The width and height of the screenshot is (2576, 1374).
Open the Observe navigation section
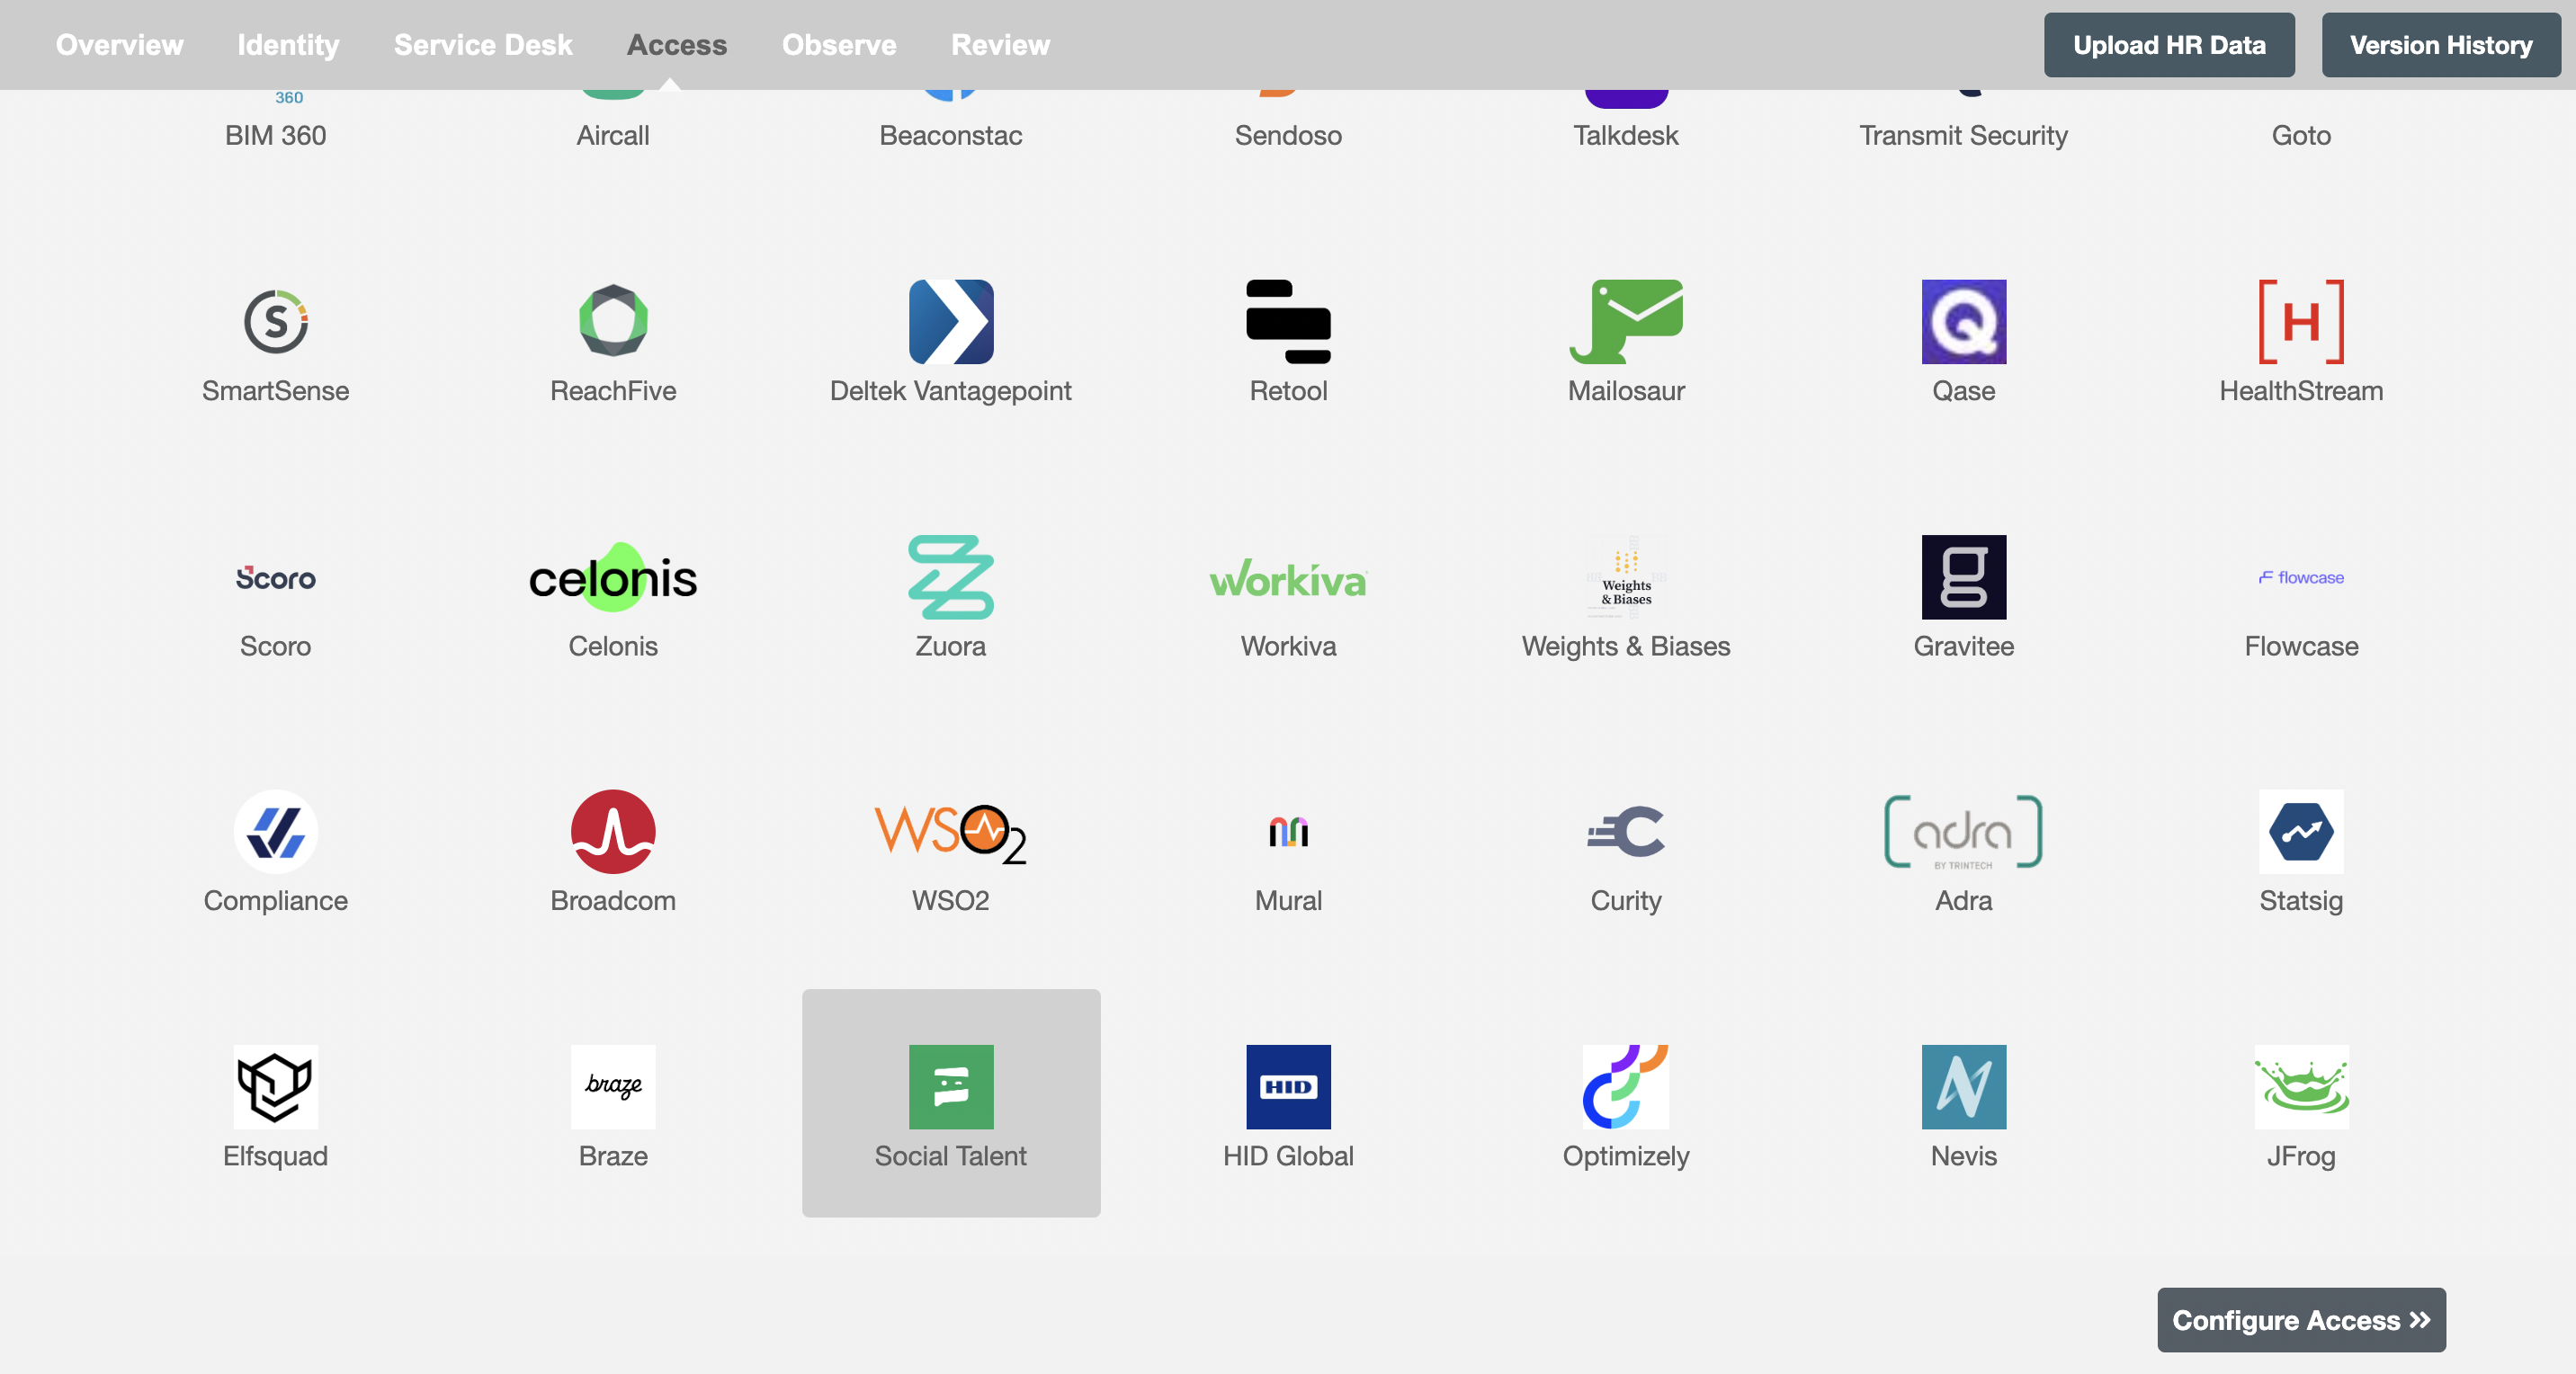tap(838, 44)
